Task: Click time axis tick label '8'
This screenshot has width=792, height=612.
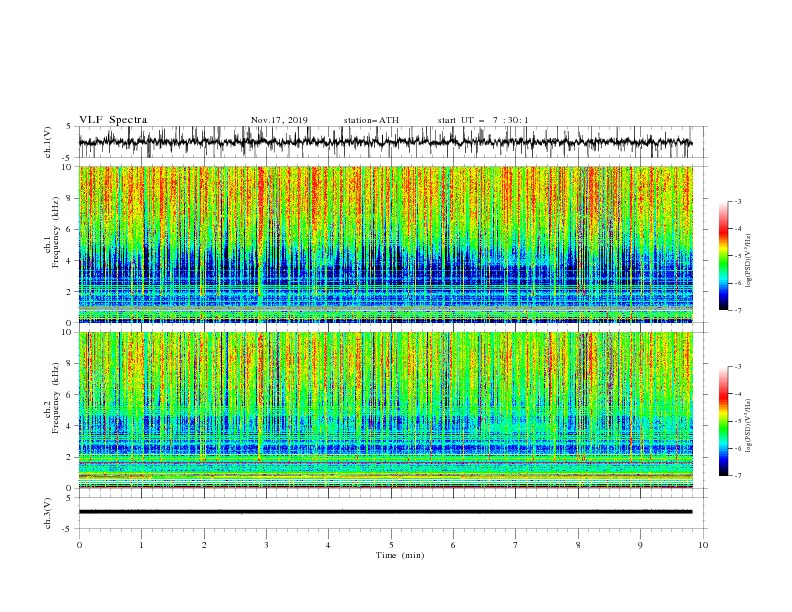Action: [x=578, y=545]
